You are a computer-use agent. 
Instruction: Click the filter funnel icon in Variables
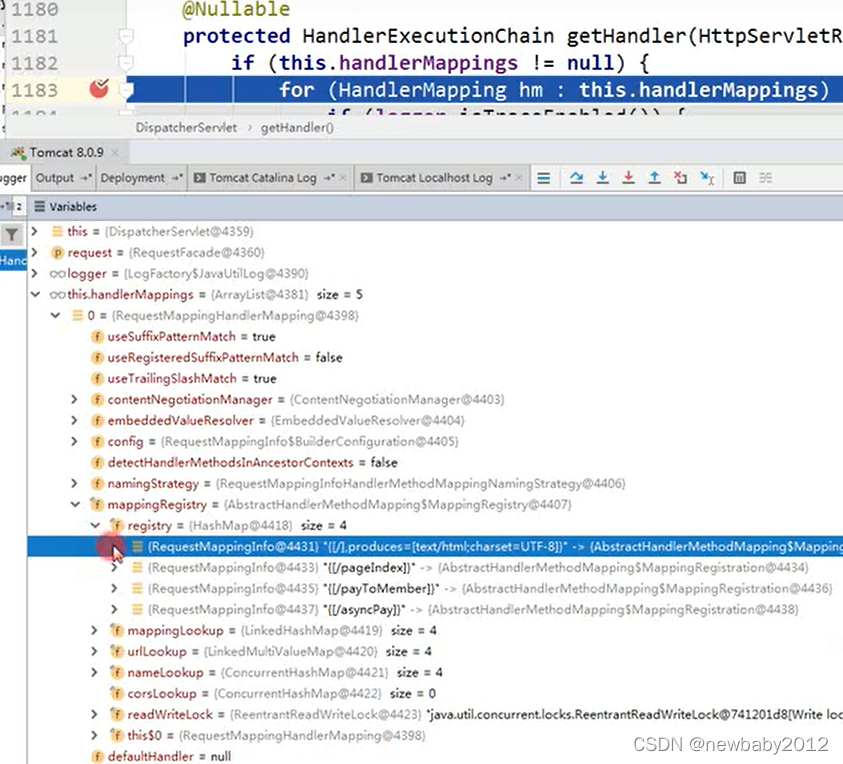point(12,234)
